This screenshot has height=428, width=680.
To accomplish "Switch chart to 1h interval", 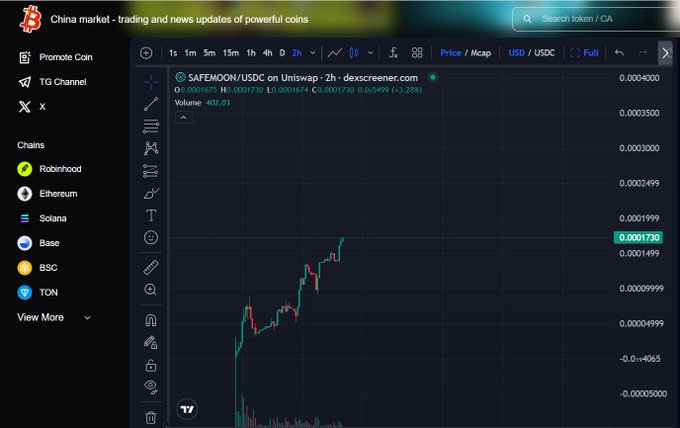I will tap(251, 53).
